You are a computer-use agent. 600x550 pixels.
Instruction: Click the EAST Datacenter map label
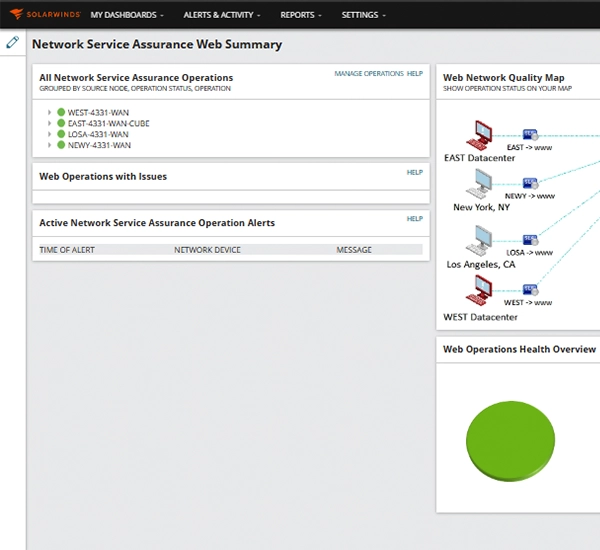pos(479,158)
